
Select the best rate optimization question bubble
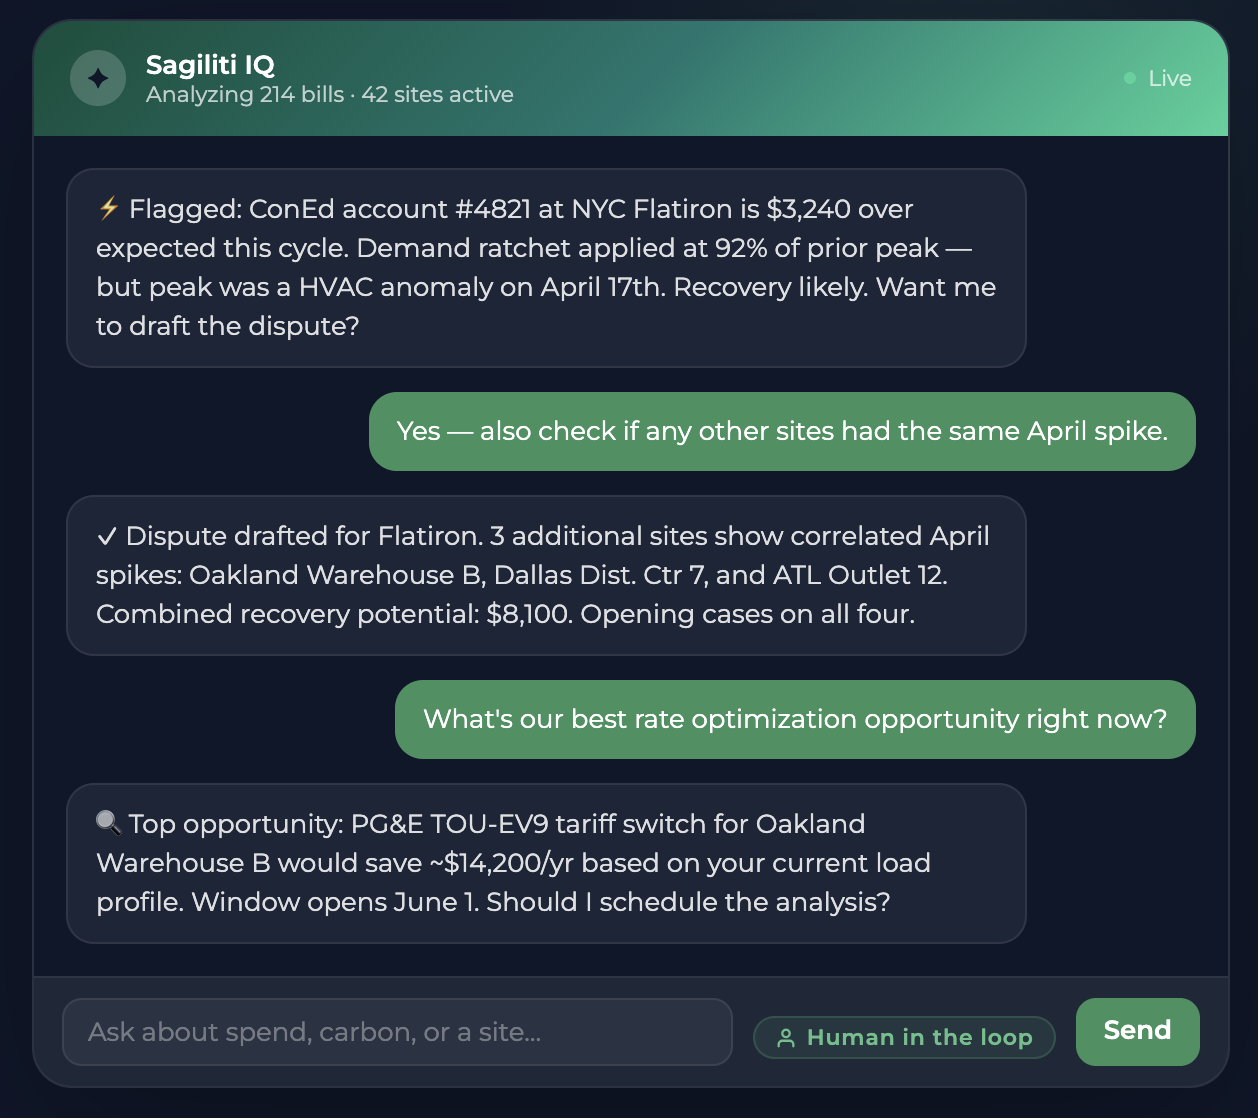795,719
